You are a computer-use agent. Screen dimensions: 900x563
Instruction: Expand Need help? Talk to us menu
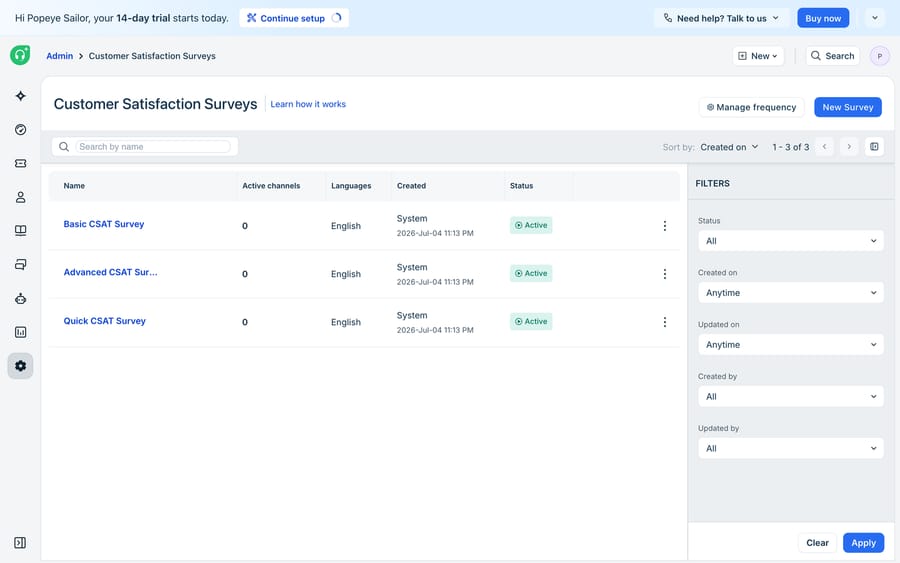pos(721,18)
